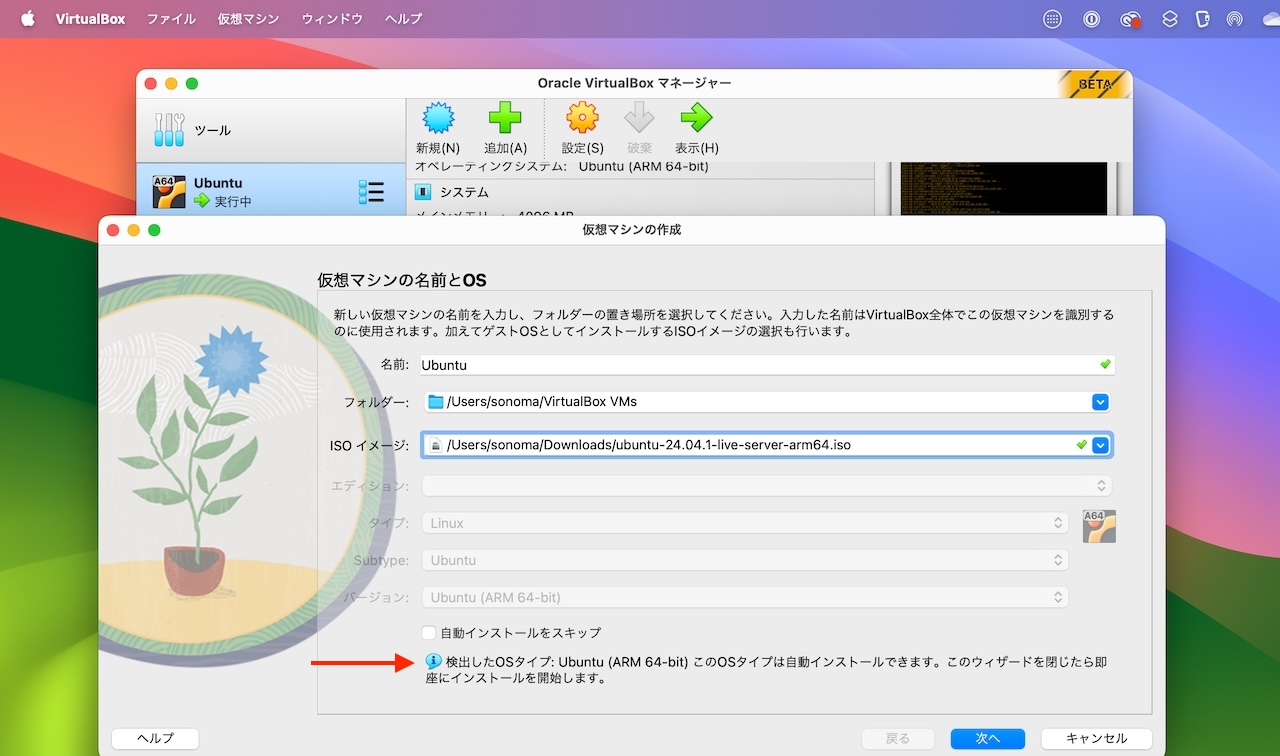Open the Machine (仮想マシン) menu
Viewport: 1280px width, 756px height.
(x=249, y=19)
